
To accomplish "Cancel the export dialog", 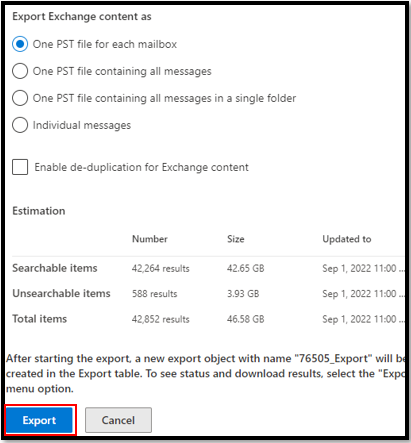I will [x=118, y=420].
